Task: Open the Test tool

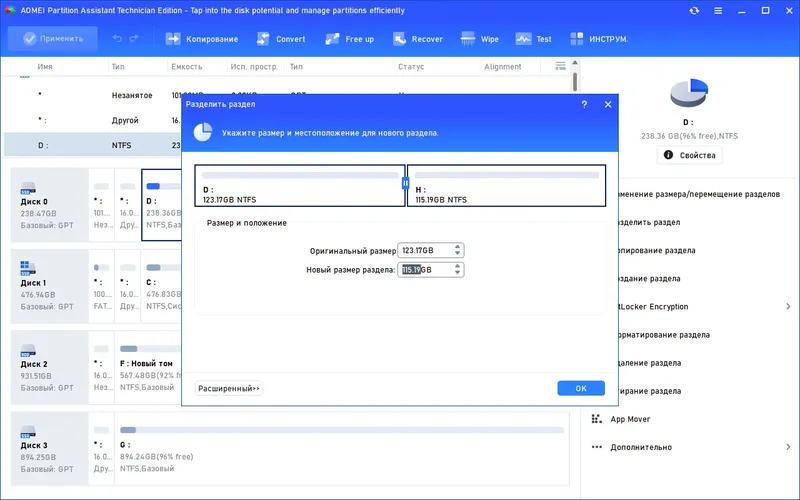Action: [533, 39]
